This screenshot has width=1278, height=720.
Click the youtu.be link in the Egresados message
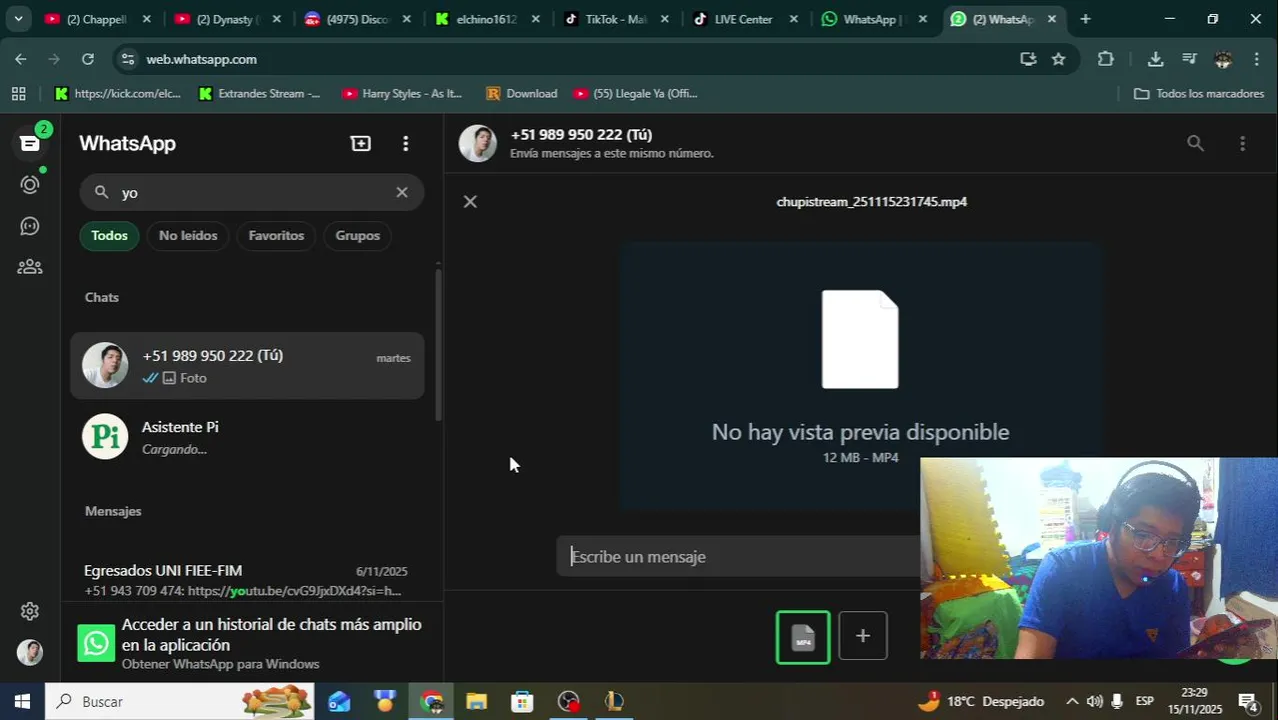pyautogui.click(x=294, y=591)
